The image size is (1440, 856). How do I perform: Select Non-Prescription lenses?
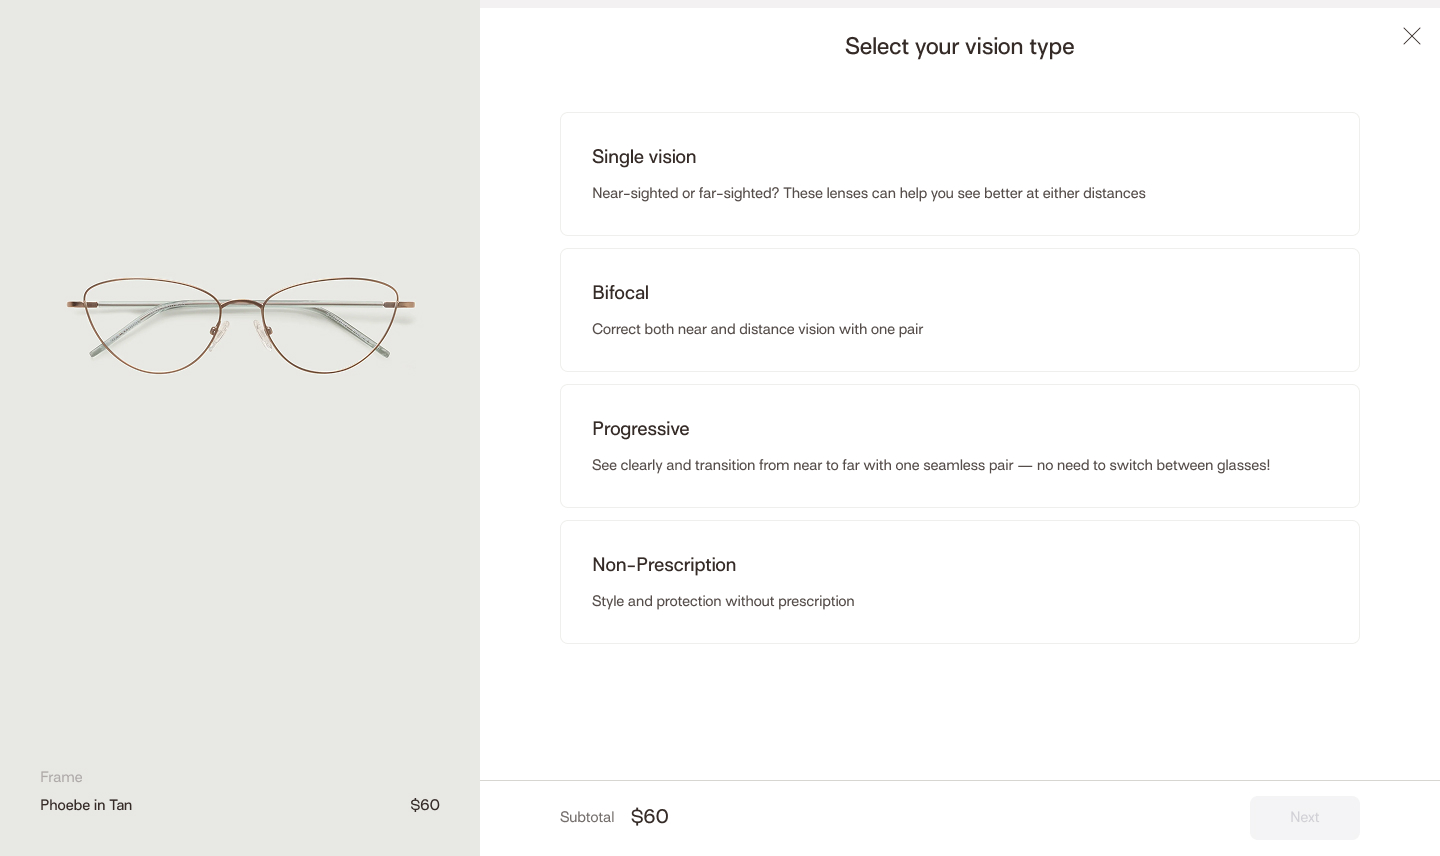click(960, 582)
